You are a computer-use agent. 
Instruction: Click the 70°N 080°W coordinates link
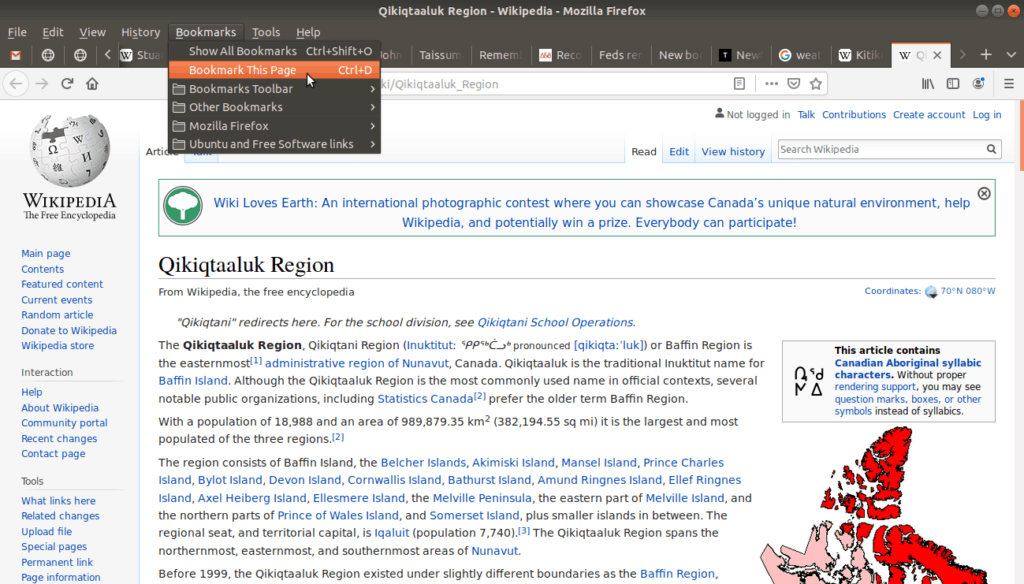(968, 291)
